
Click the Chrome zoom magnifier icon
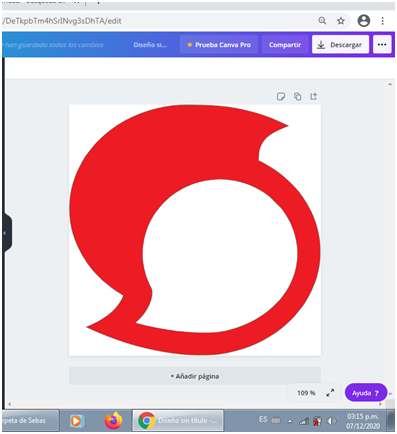click(322, 21)
